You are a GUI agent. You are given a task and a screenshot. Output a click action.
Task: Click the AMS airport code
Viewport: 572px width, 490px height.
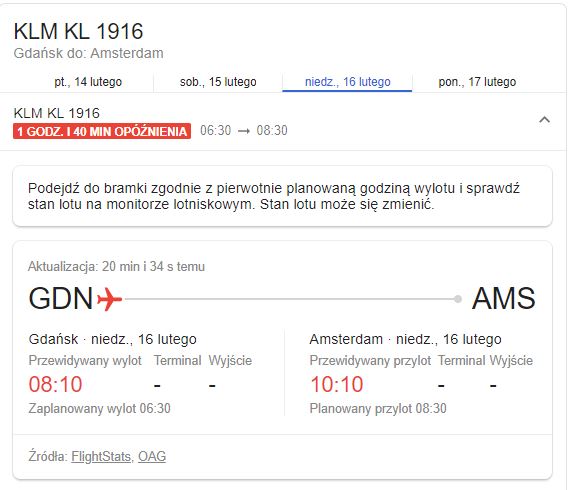(503, 298)
